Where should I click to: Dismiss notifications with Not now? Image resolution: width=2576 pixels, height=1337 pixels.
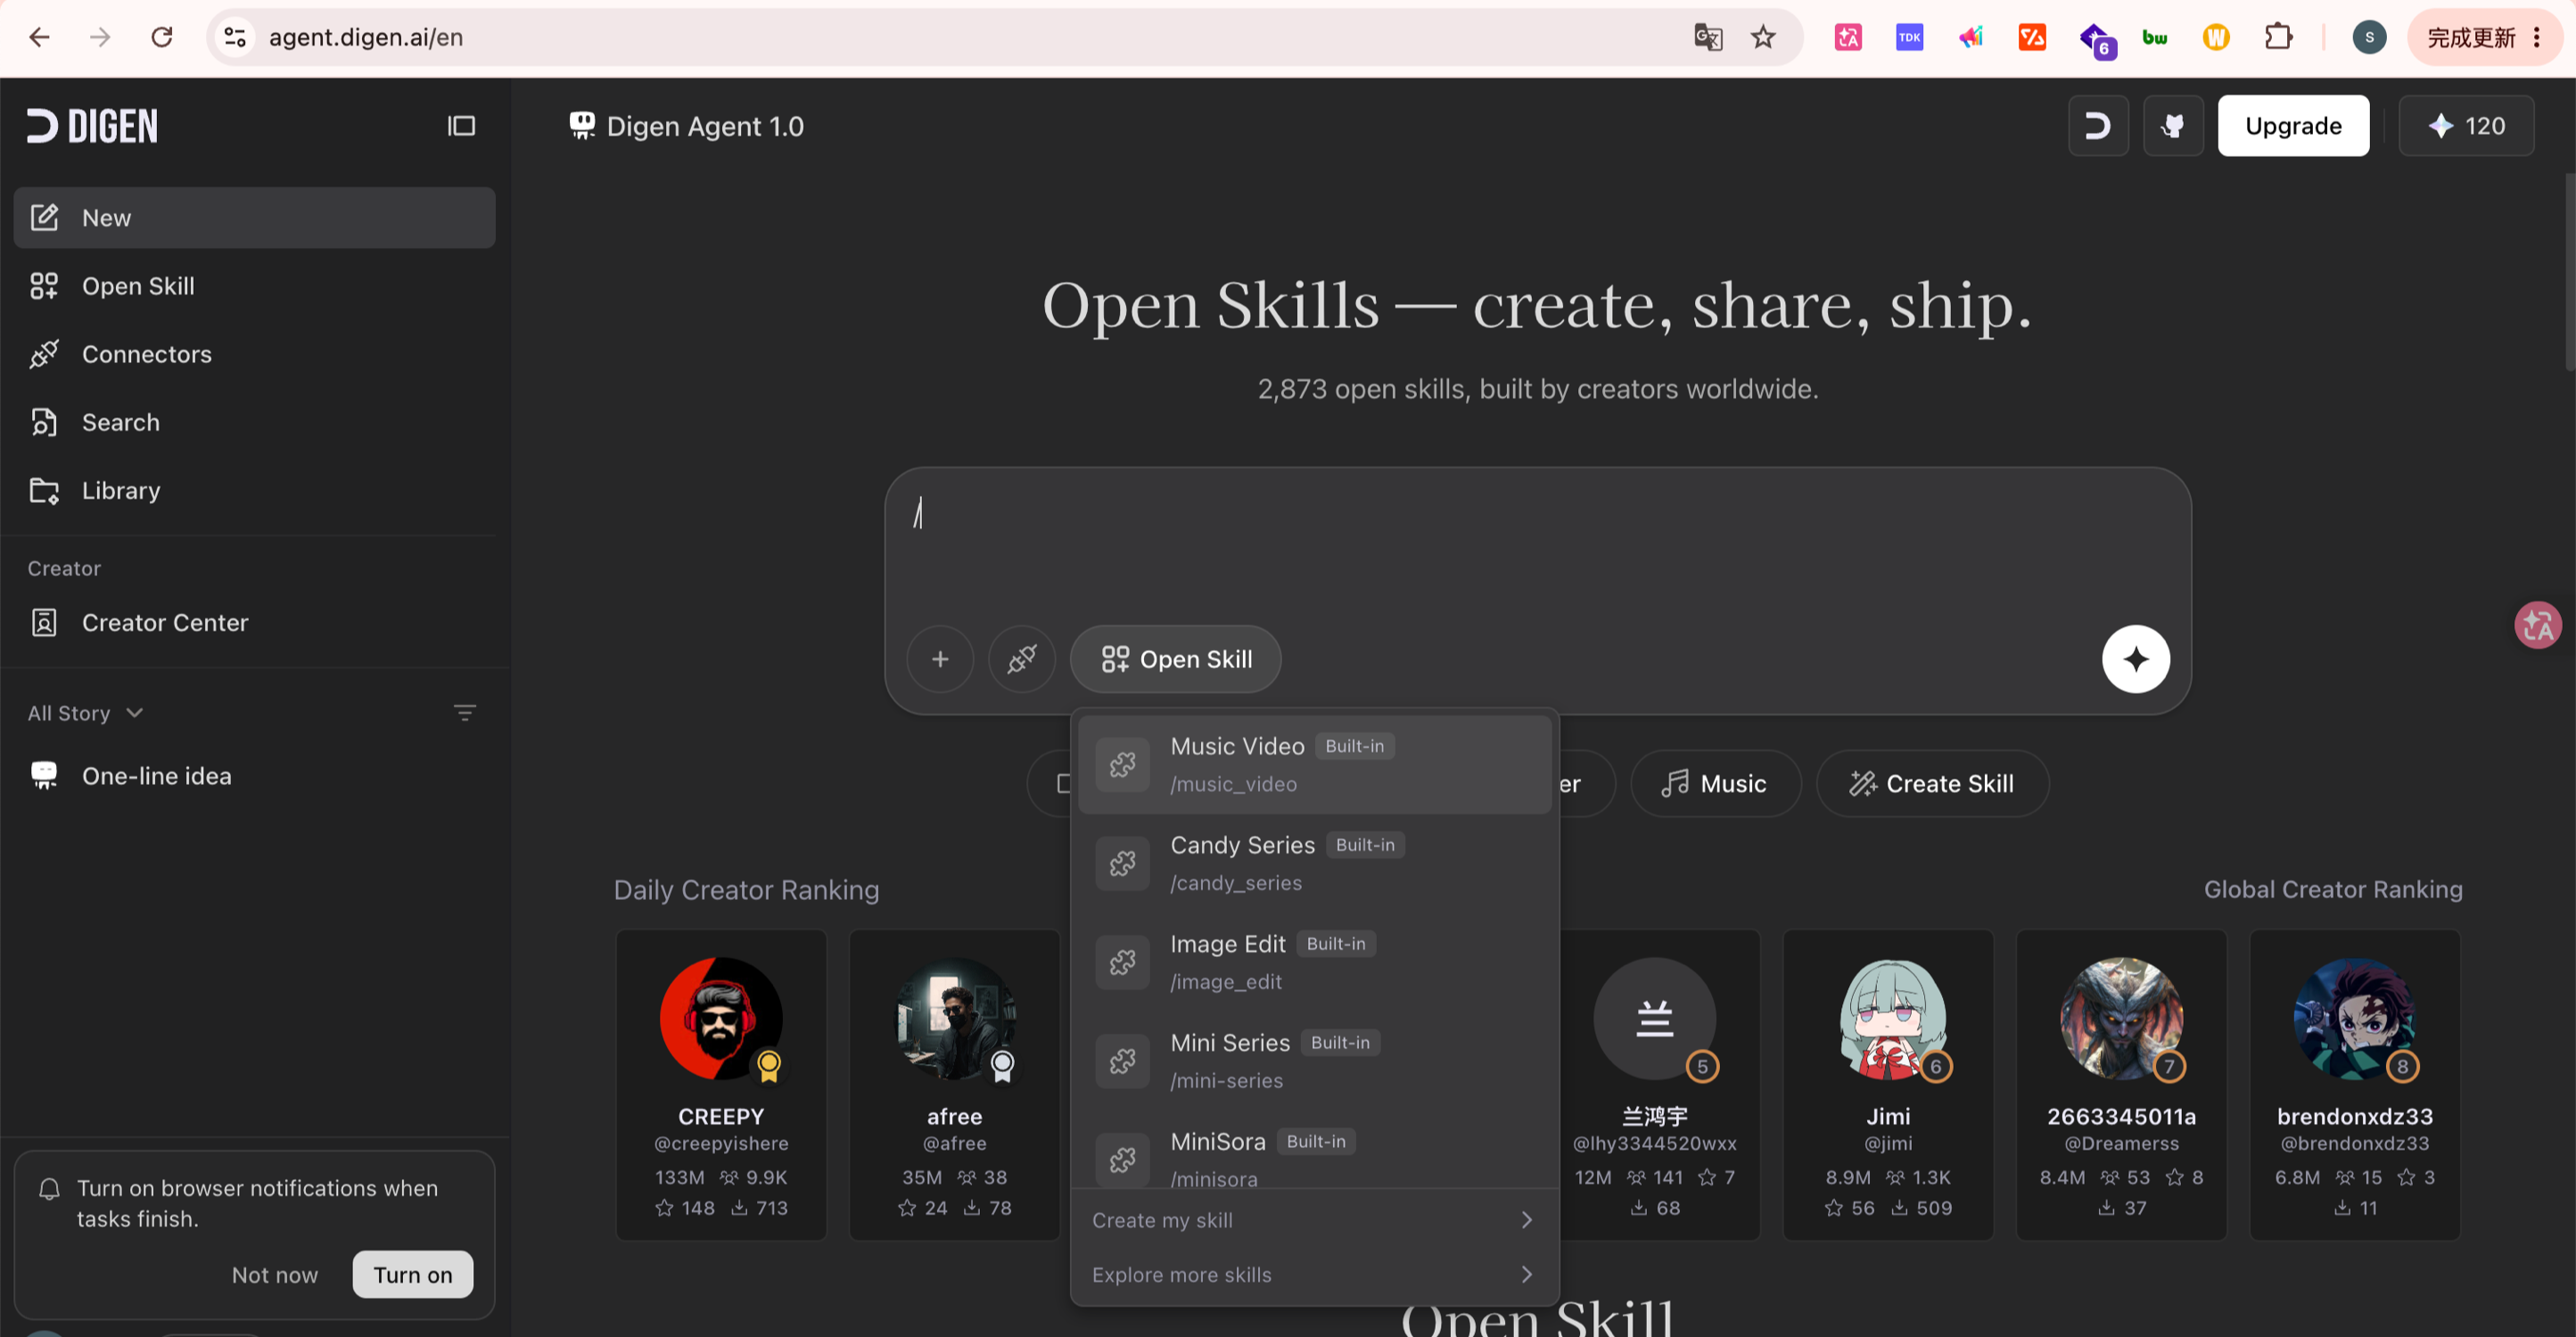274,1274
